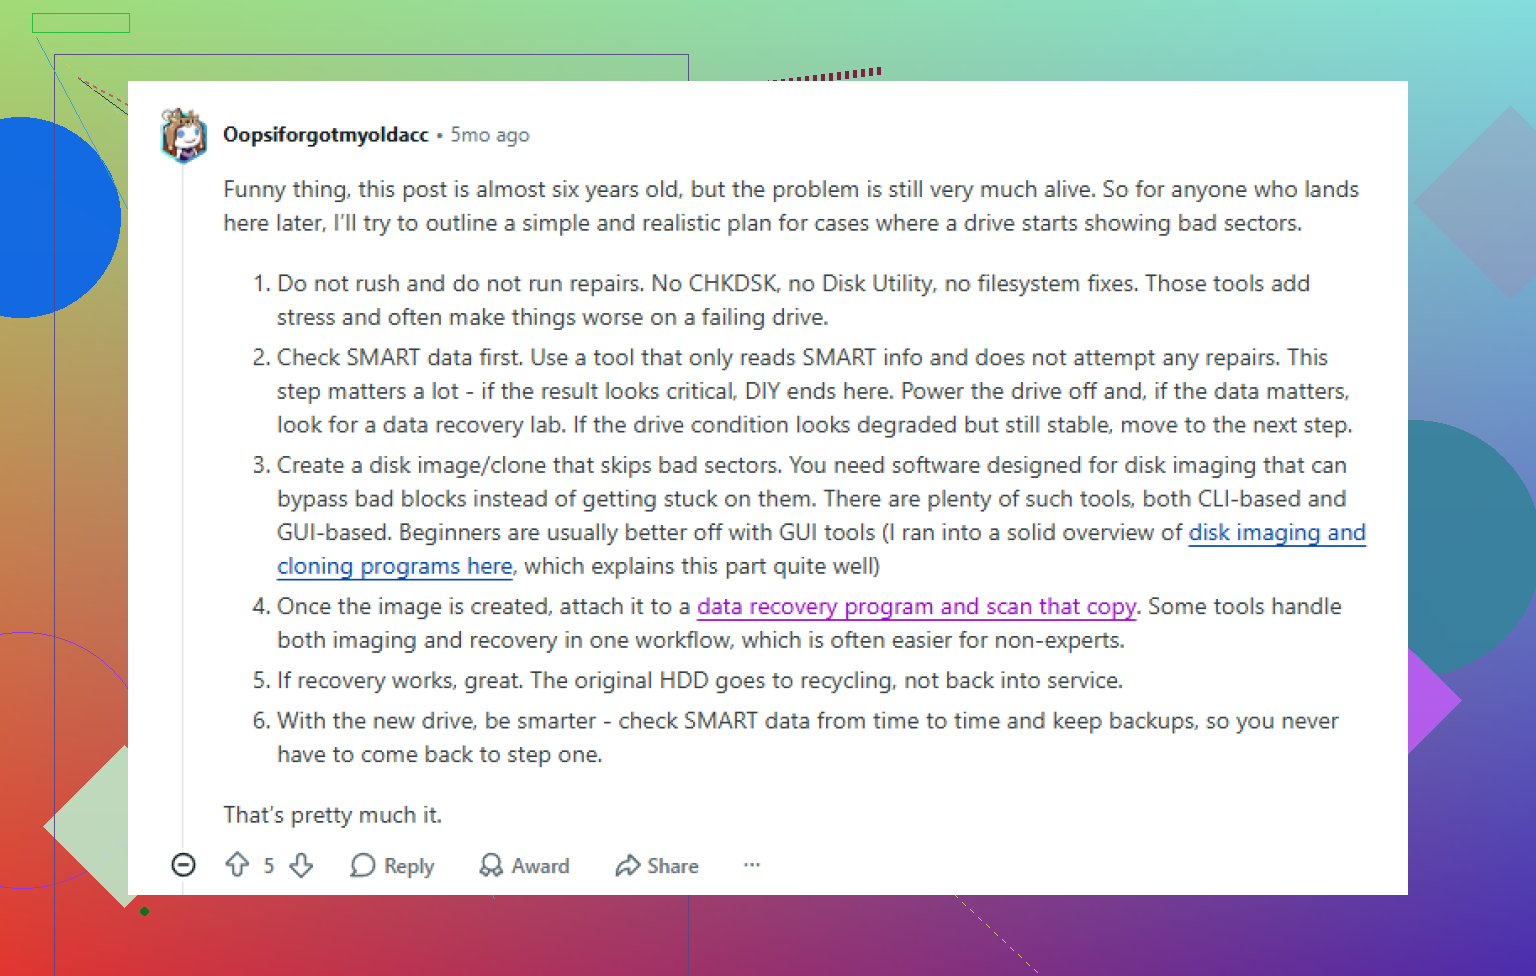The height and width of the screenshot is (976, 1536).
Task: Click the vote count number 5
Action: [269, 866]
